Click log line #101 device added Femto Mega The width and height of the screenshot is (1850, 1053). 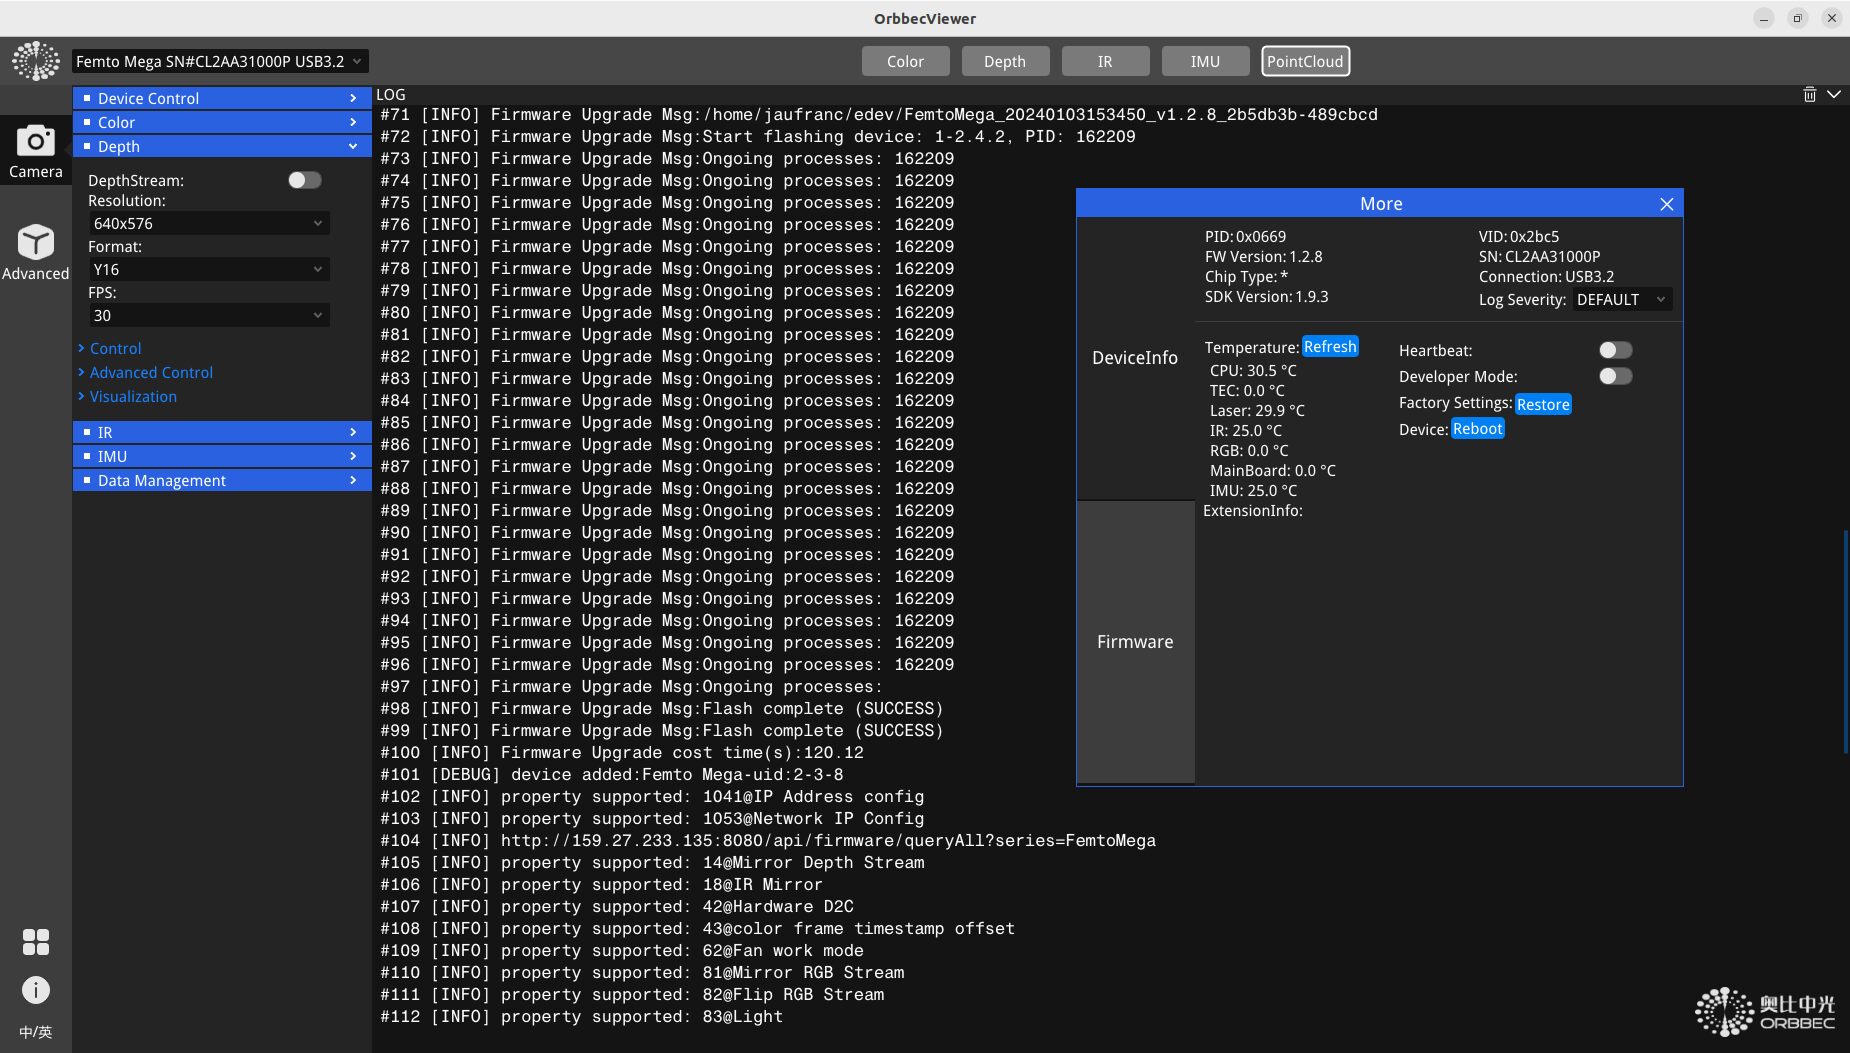tap(612, 775)
